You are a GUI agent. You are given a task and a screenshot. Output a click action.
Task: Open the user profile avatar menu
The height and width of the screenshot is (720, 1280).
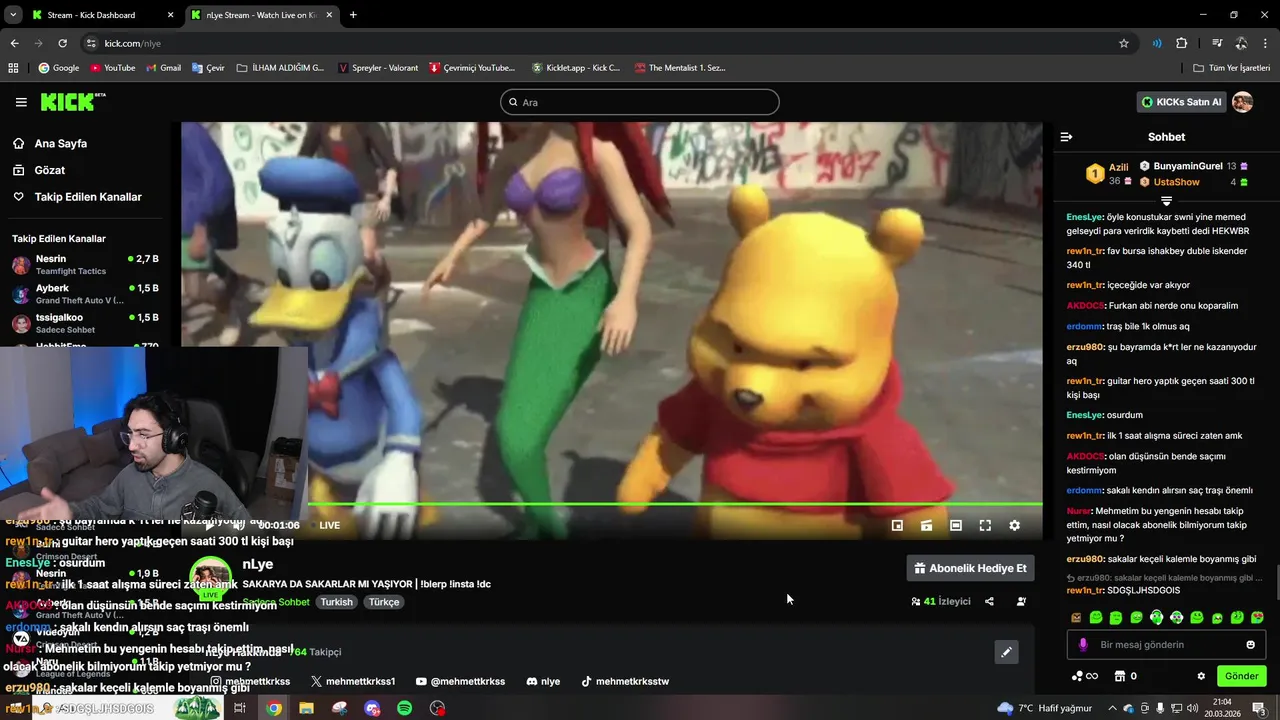coord(1243,102)
